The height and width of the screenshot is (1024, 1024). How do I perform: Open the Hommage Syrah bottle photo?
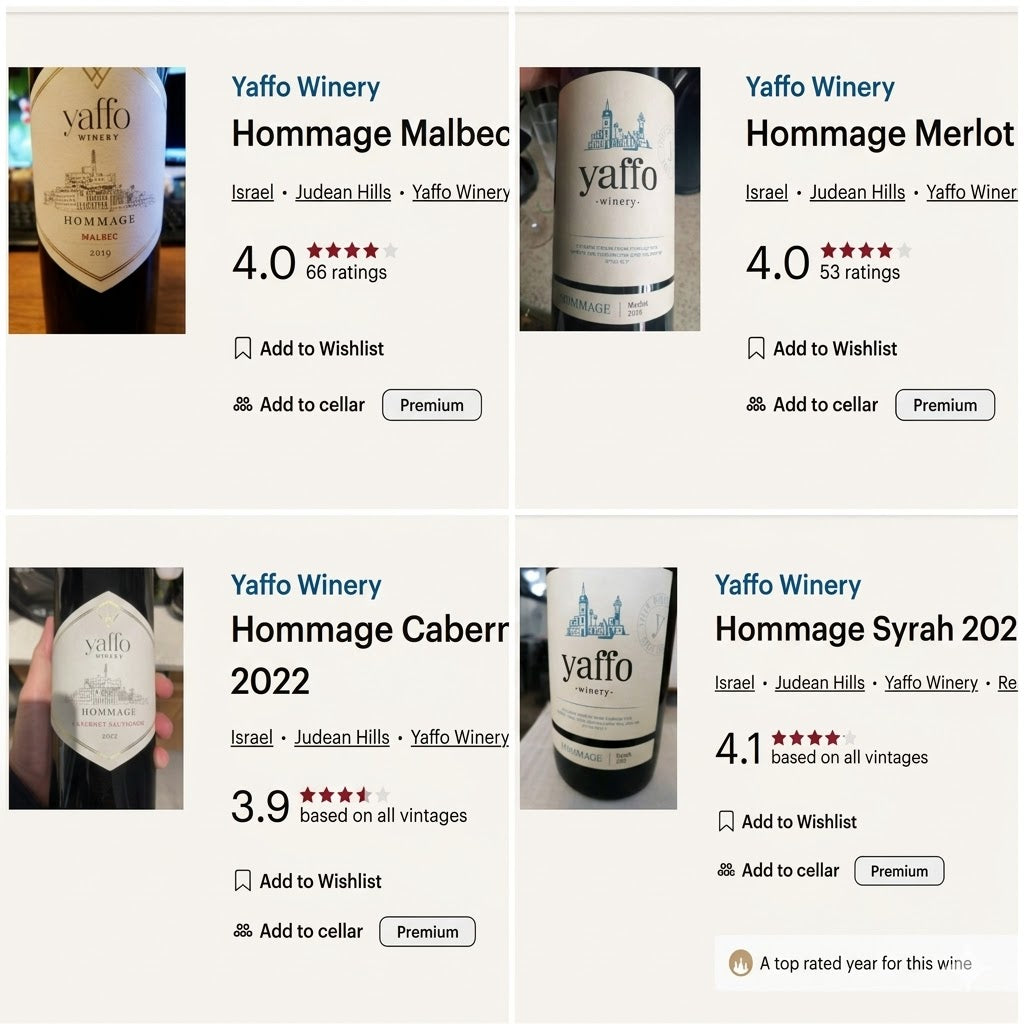pos(598,688)
